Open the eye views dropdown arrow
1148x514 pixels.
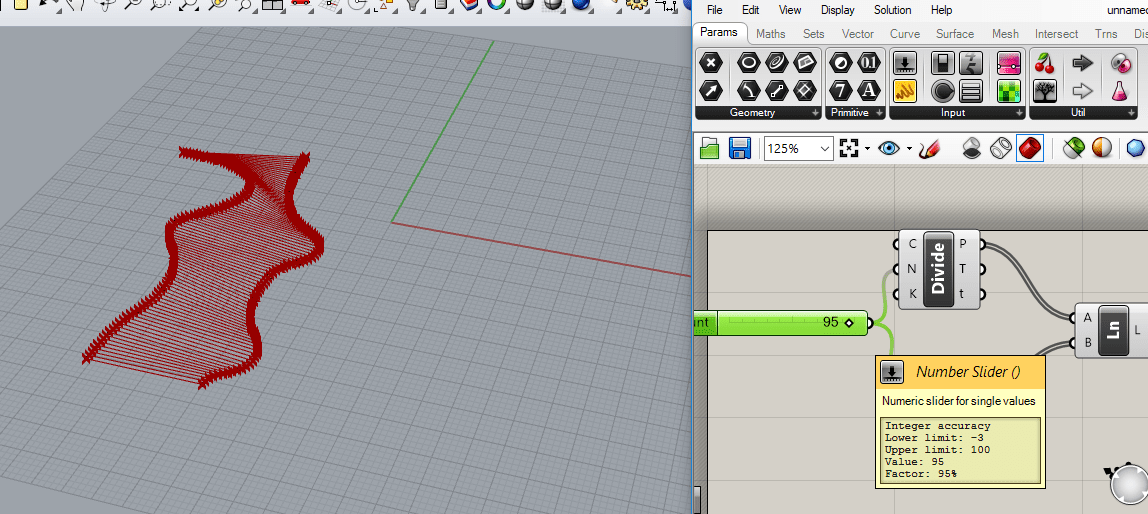pos(909,149)
